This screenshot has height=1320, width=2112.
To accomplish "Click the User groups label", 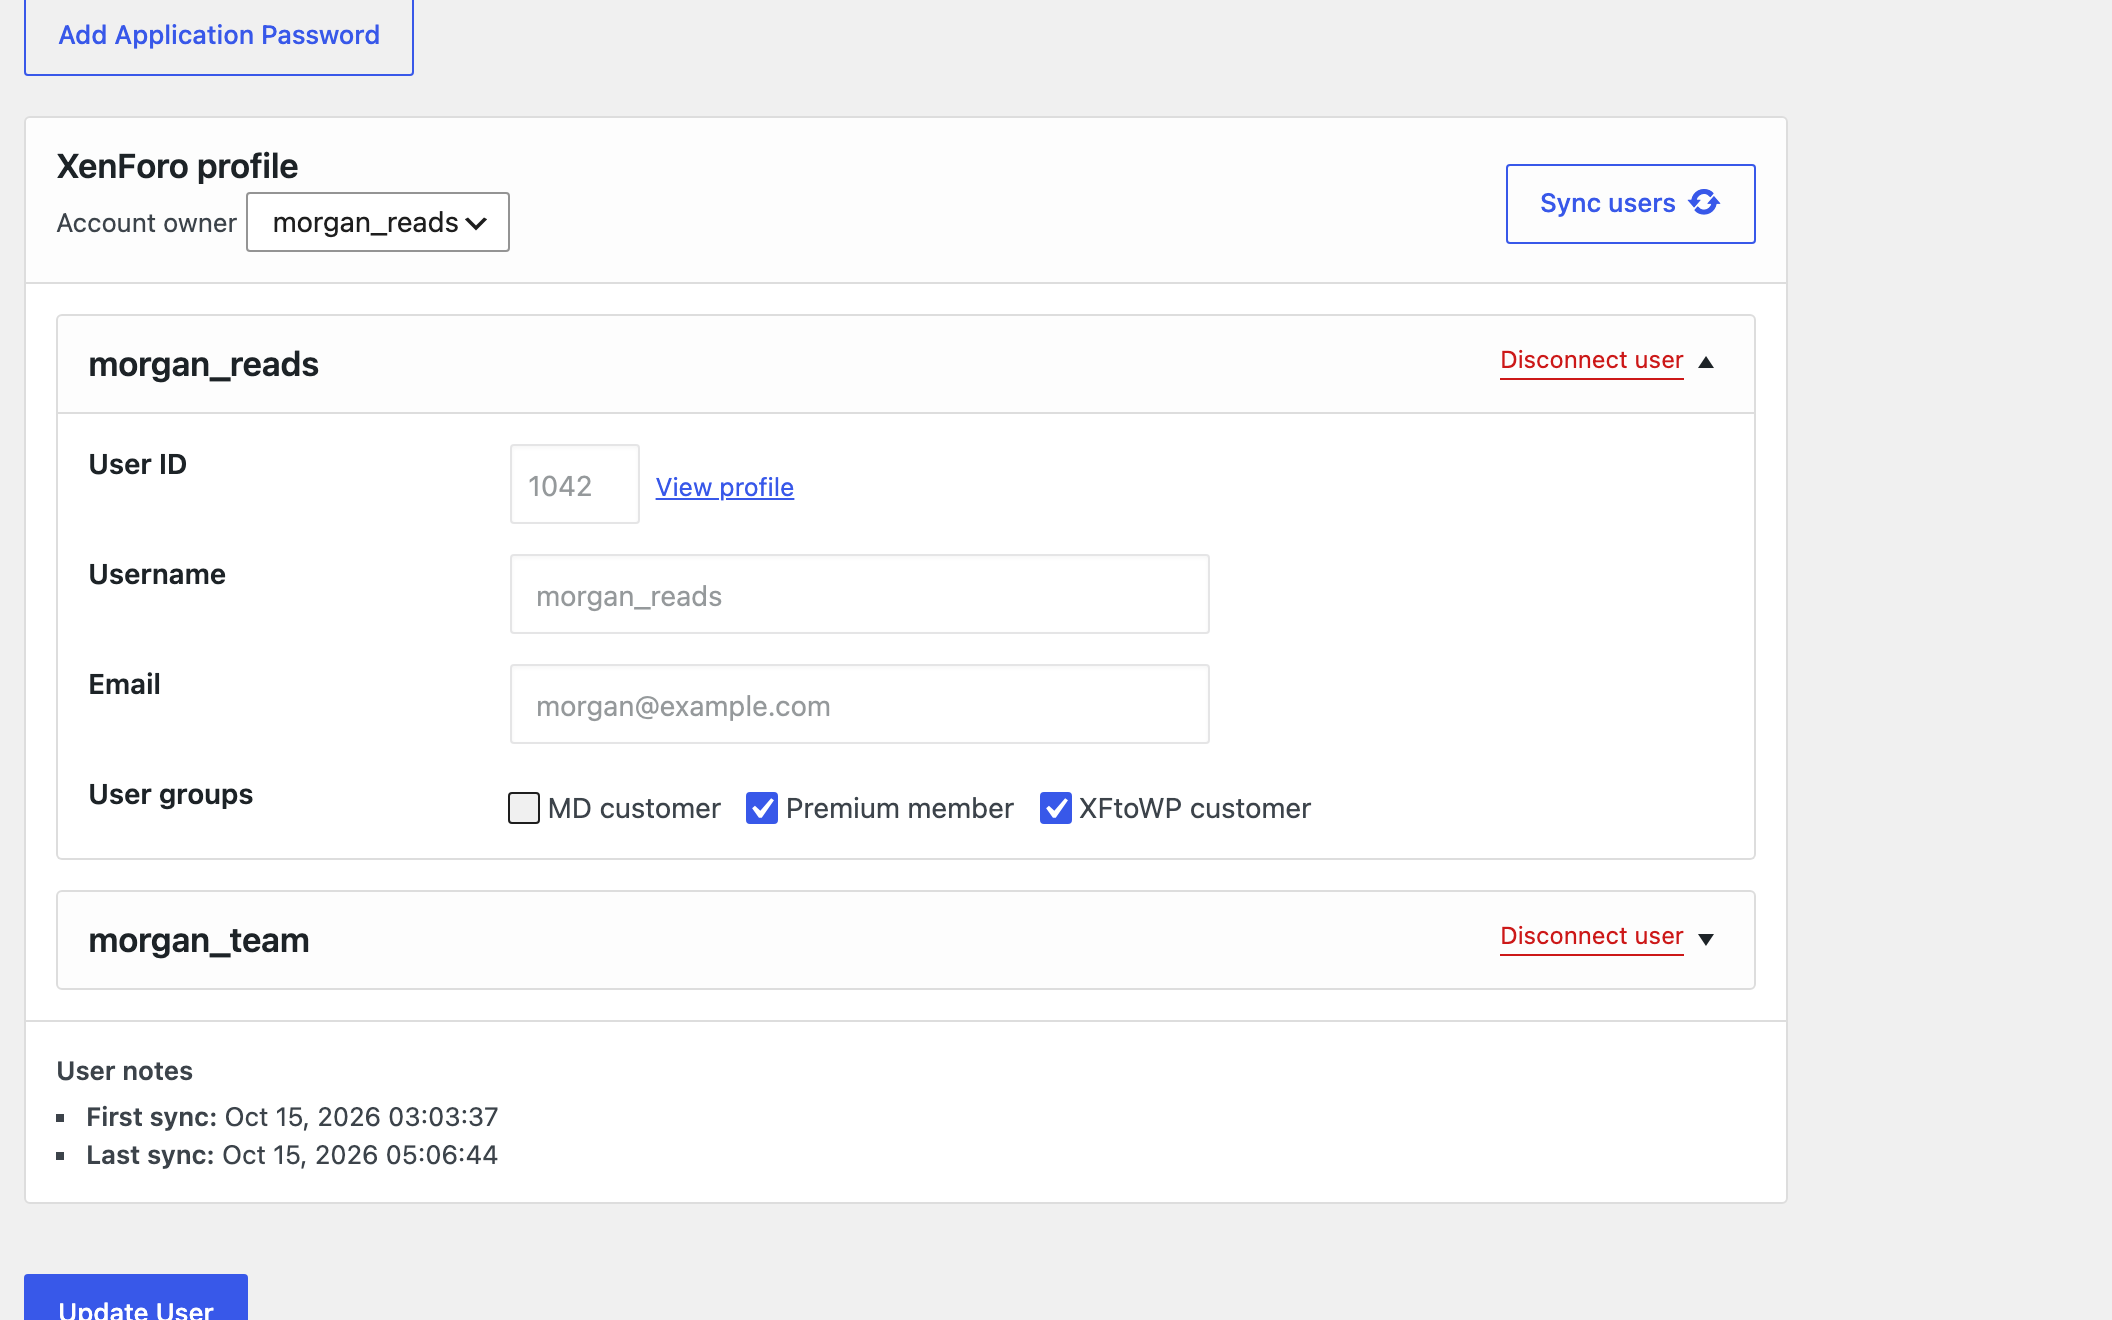I will pyautogui.click(x=171, y=794).
